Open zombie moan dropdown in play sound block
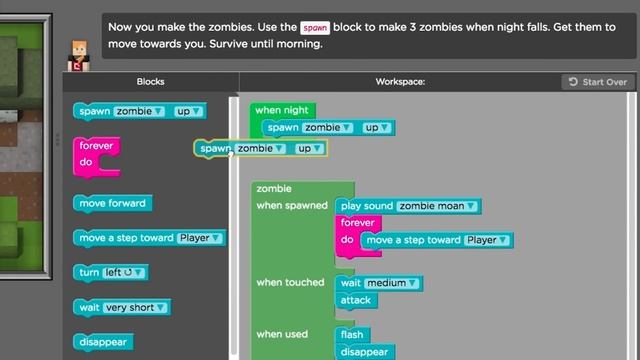This screenshot has height=360, width=640. coord(437,206)
